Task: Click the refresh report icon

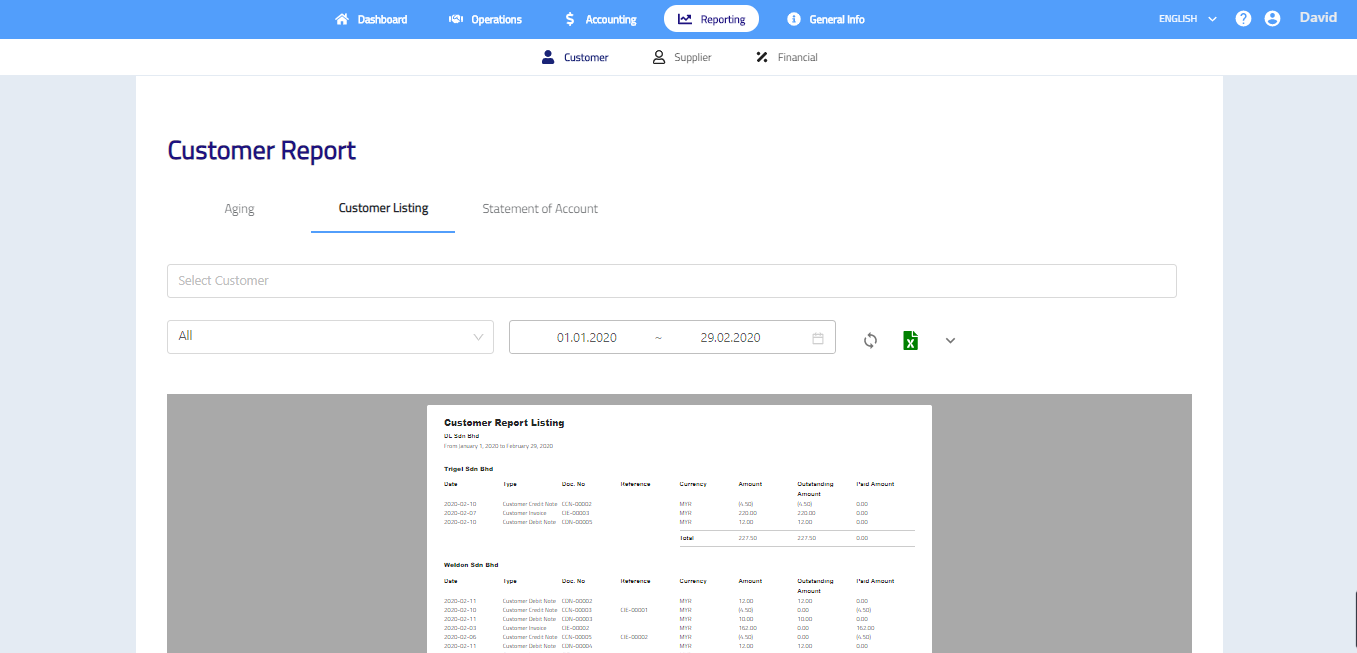Action: [x=870, y=340]
